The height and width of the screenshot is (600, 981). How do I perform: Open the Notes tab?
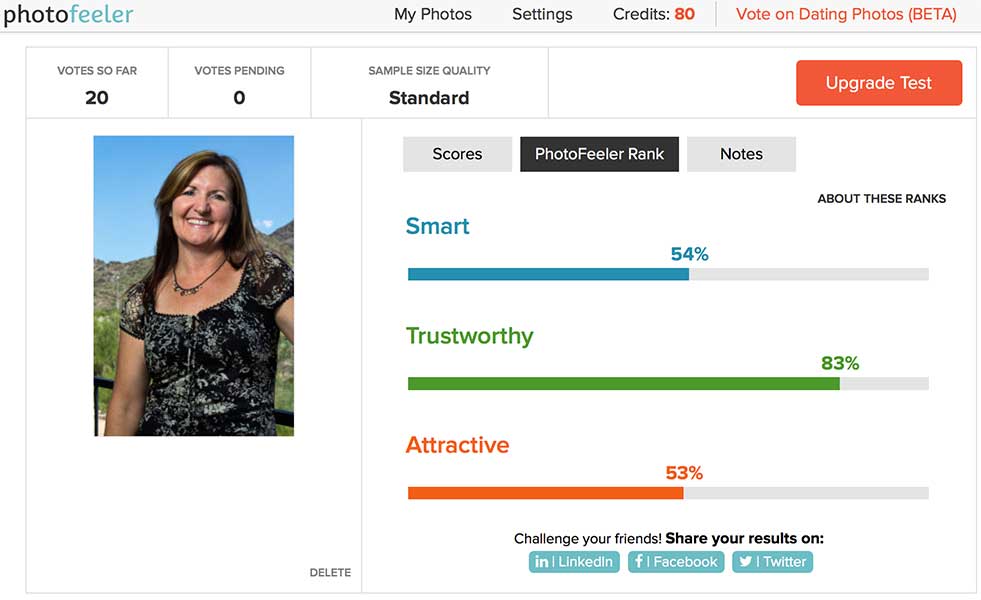coord(741,154)
